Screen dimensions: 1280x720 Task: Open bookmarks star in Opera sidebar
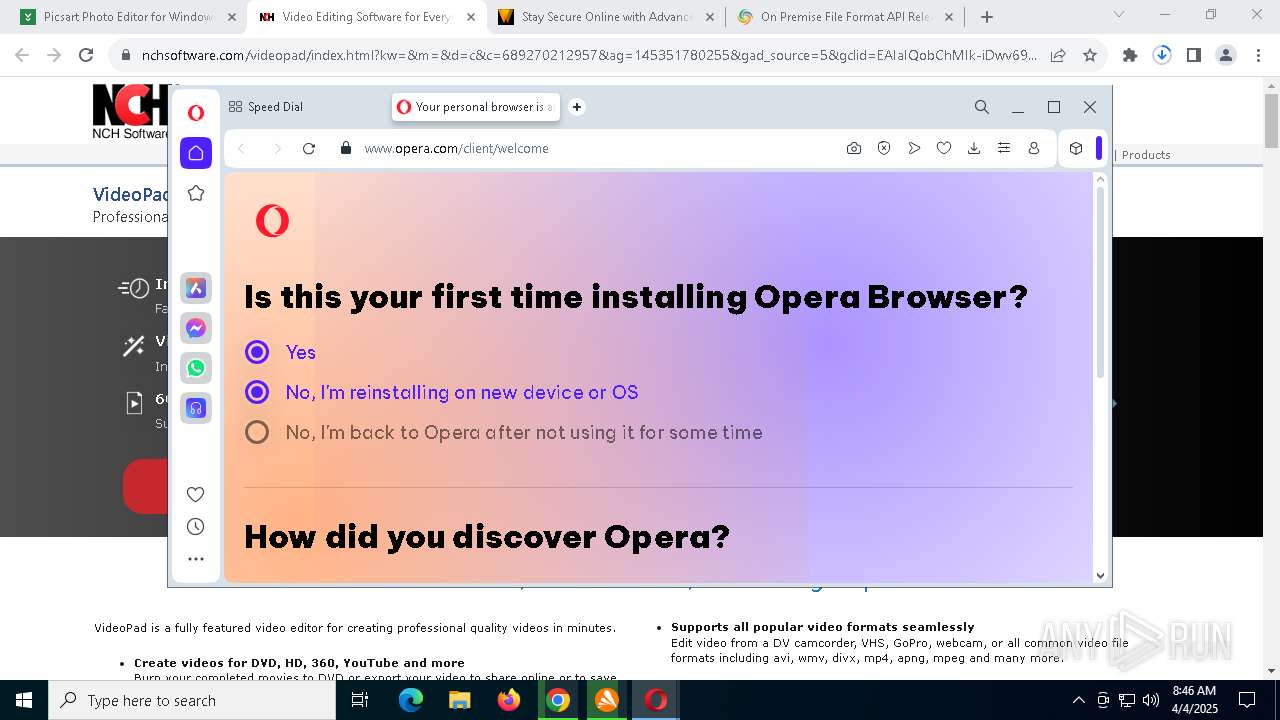point(196,193)
